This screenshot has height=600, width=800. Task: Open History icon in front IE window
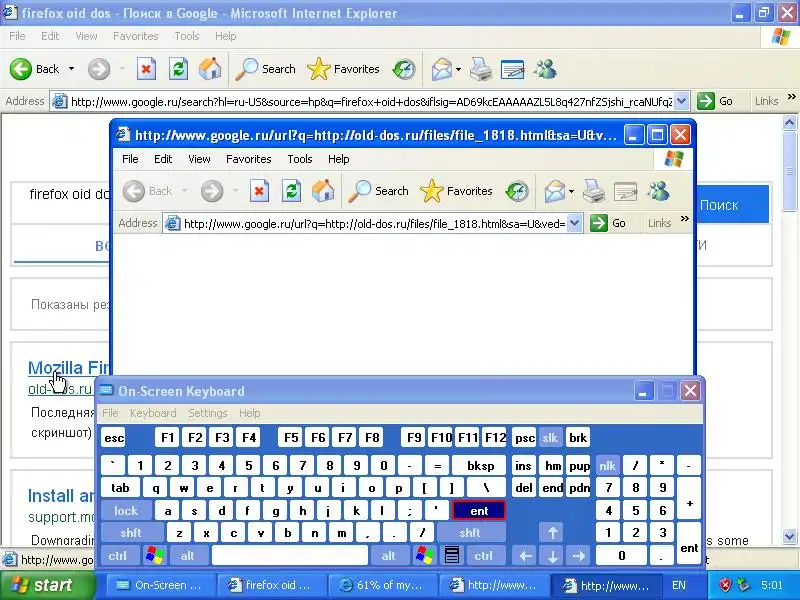coord(517,191)
